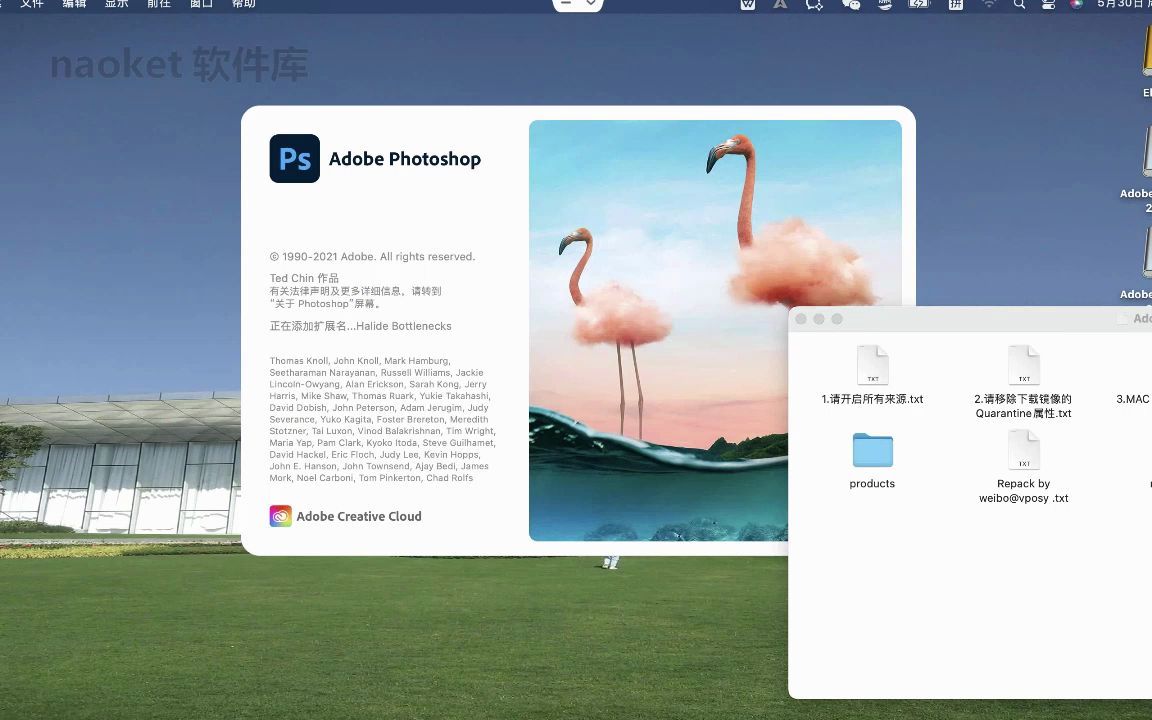This screenshot has height=720, width=1152.
Task: Click the Ted Chin 作品 credit text
Action: point(304,278)
